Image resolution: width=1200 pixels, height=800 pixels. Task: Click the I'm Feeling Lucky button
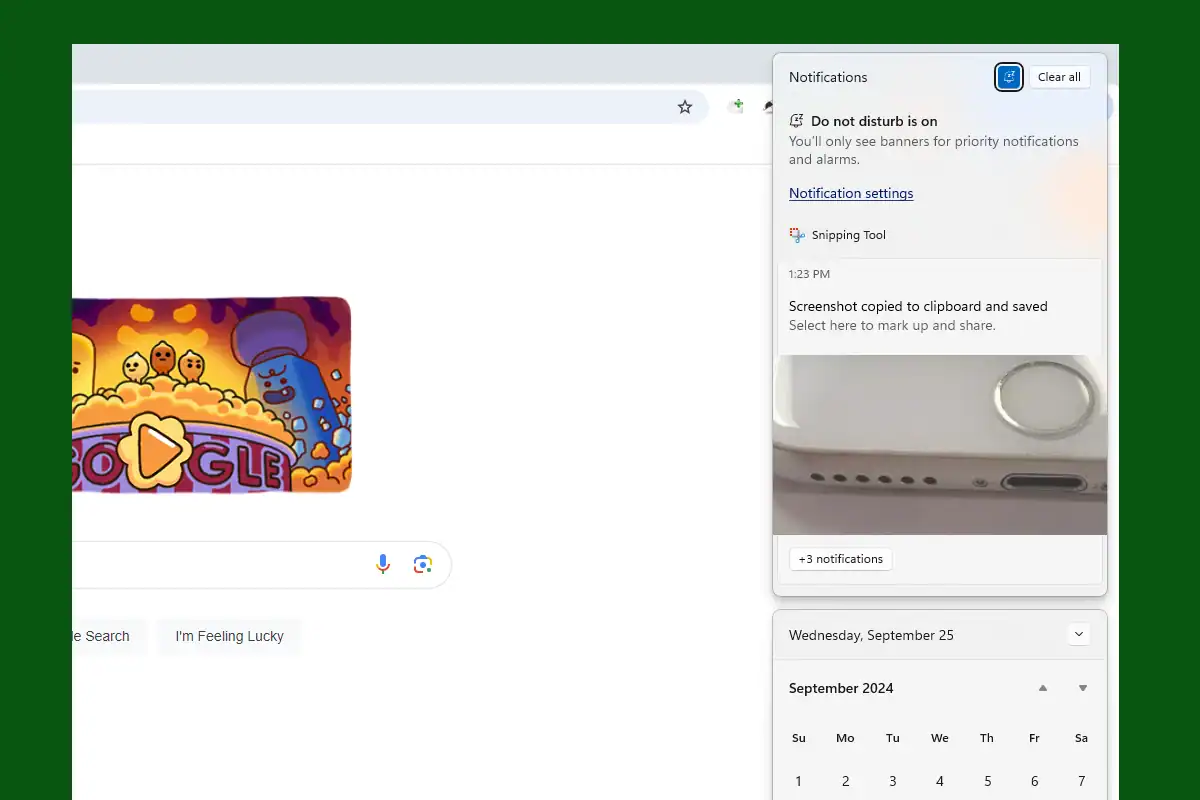(x=229, y=636)
